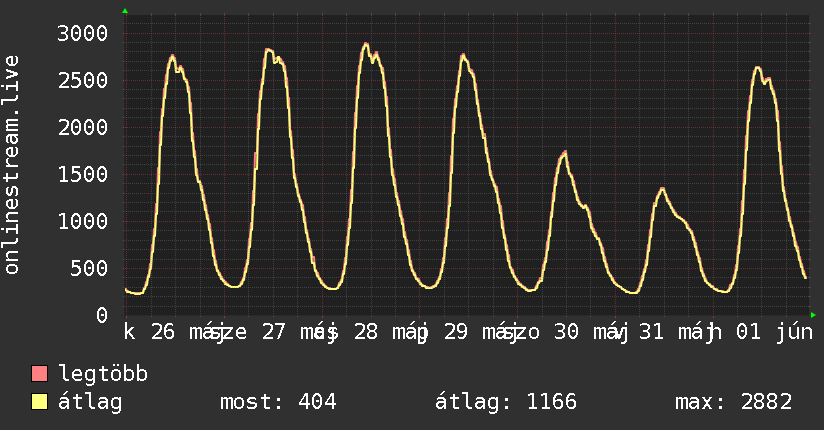
Task: Click the 3000 y-axis label
Action: [x=83, y=34]
